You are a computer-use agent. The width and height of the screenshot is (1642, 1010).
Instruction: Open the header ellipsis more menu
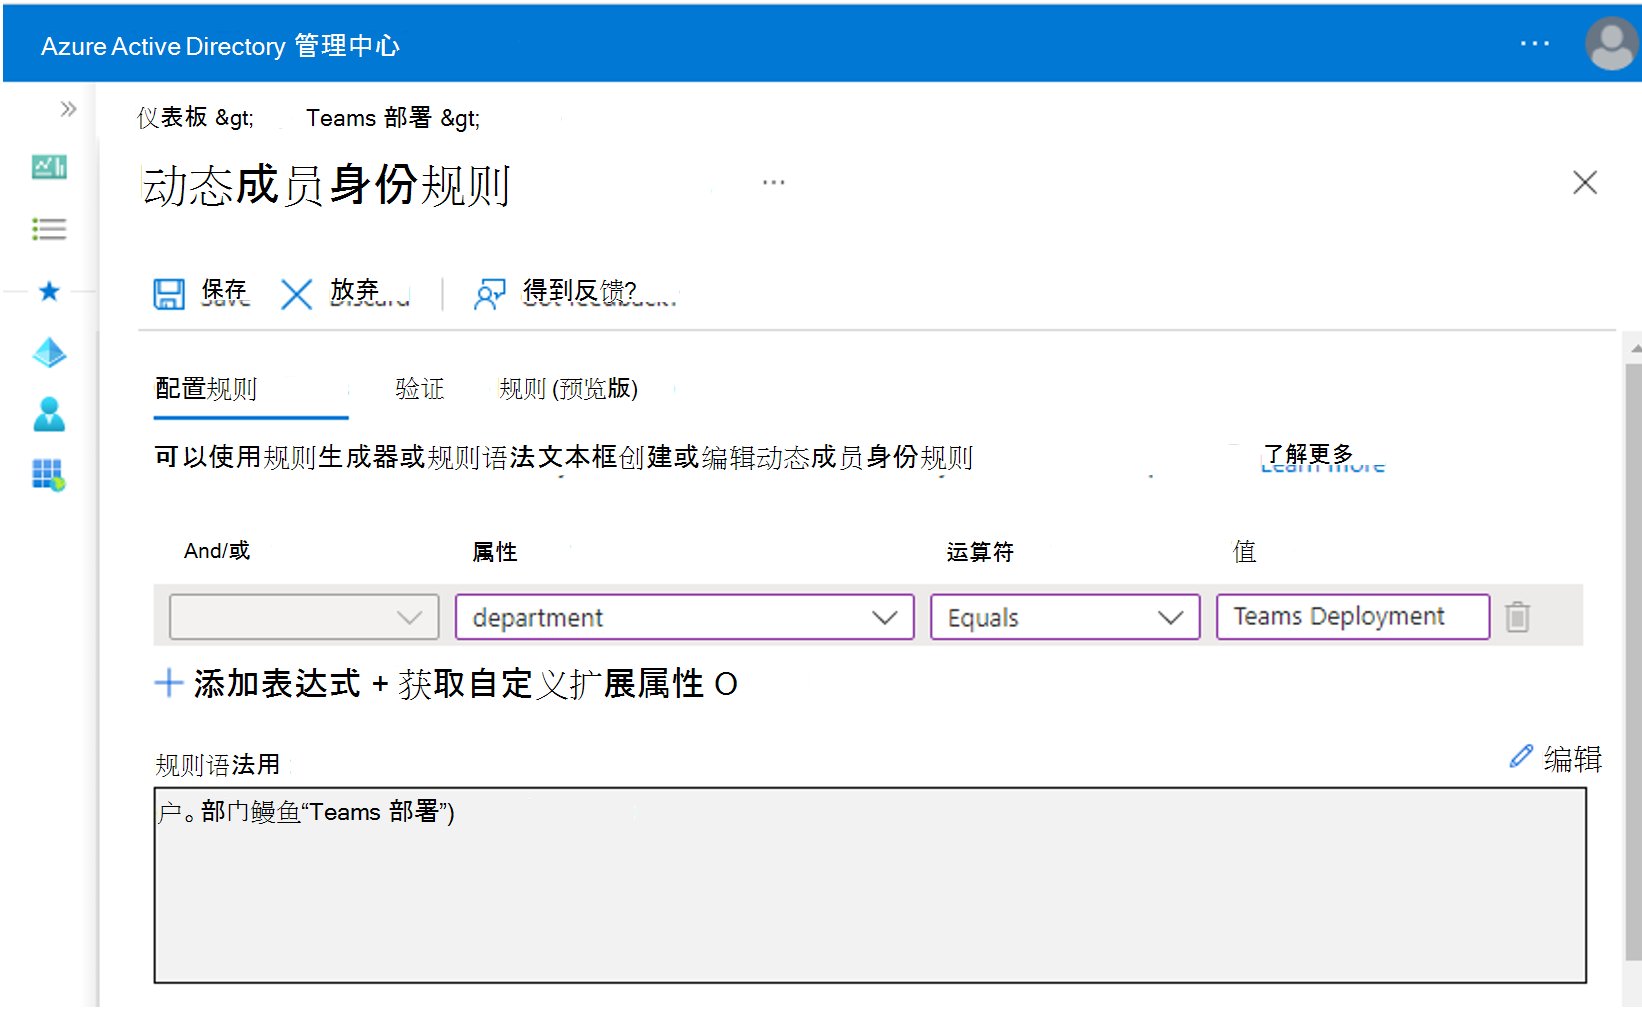tap(1534, 44)
